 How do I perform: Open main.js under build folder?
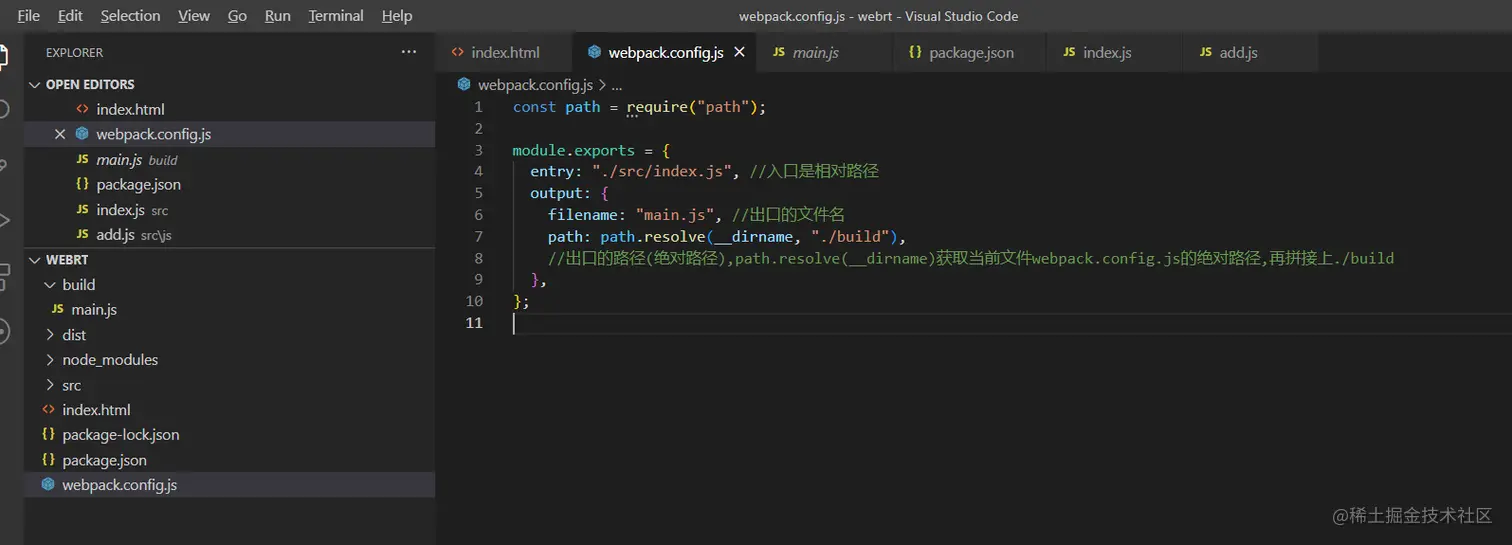click(x=230, y=310)
